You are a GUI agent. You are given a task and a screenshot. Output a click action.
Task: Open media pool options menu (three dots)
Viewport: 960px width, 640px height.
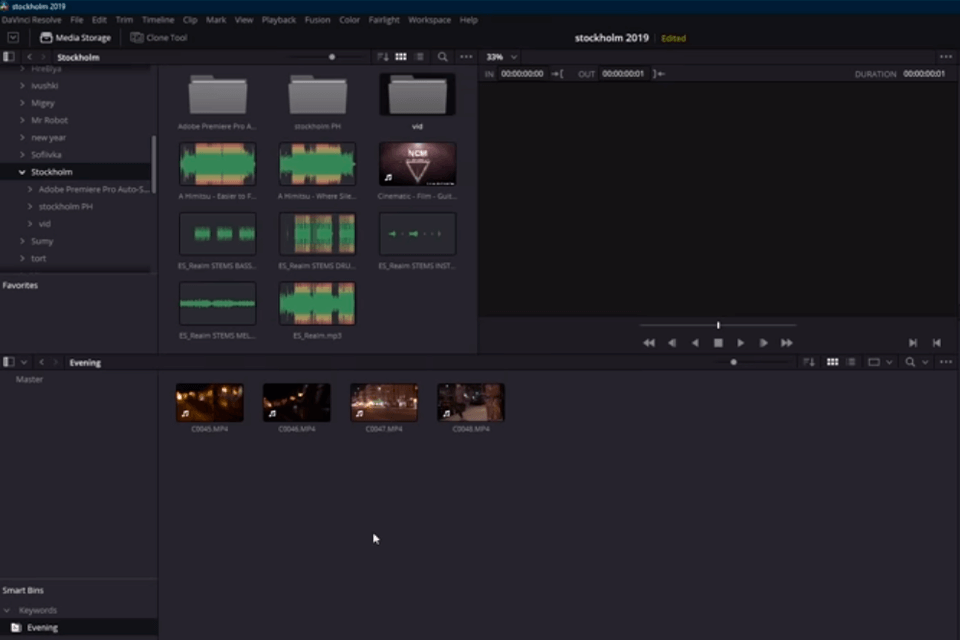coord(945,362)
